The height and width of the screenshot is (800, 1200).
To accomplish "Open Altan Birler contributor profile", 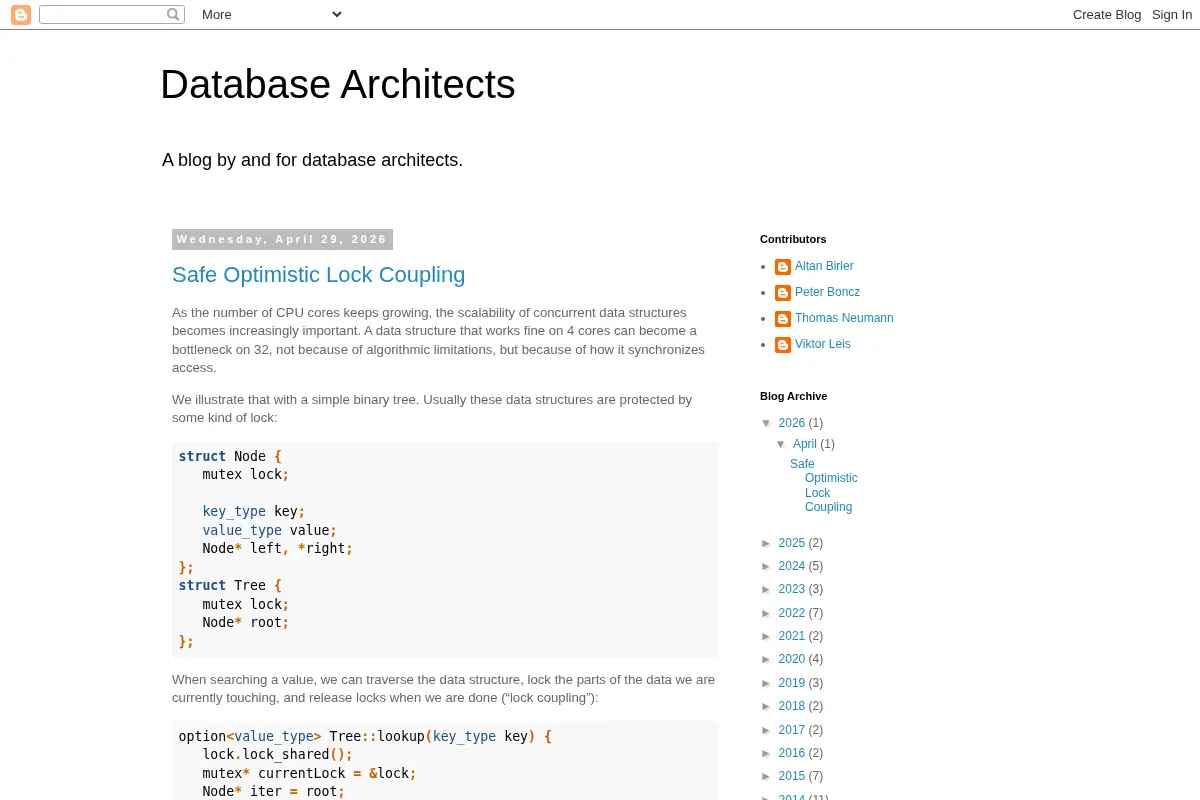I will point(824,266).
